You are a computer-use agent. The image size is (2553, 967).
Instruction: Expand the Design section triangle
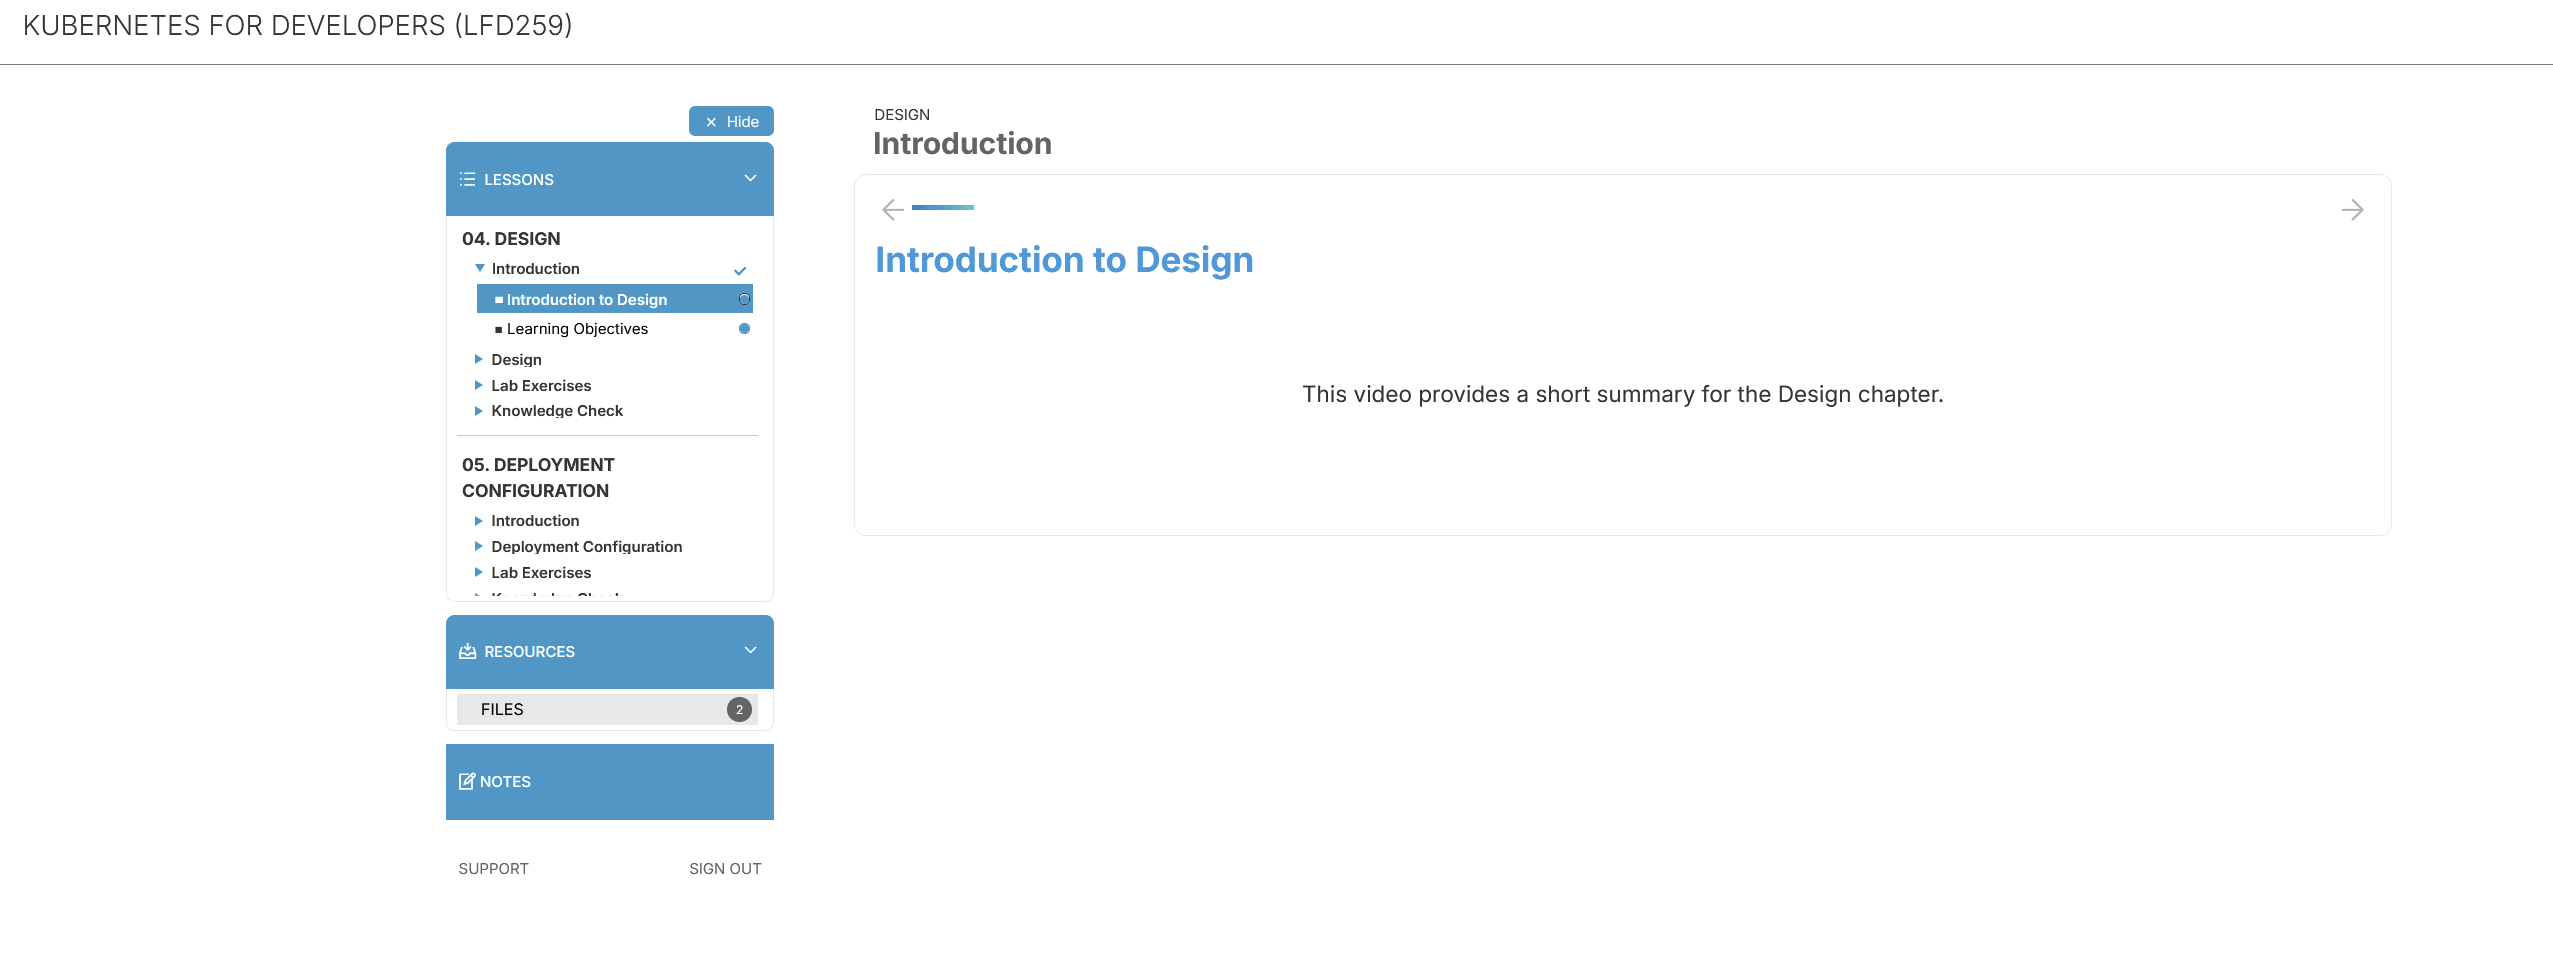pyautogui.click(x=478, y=359)
